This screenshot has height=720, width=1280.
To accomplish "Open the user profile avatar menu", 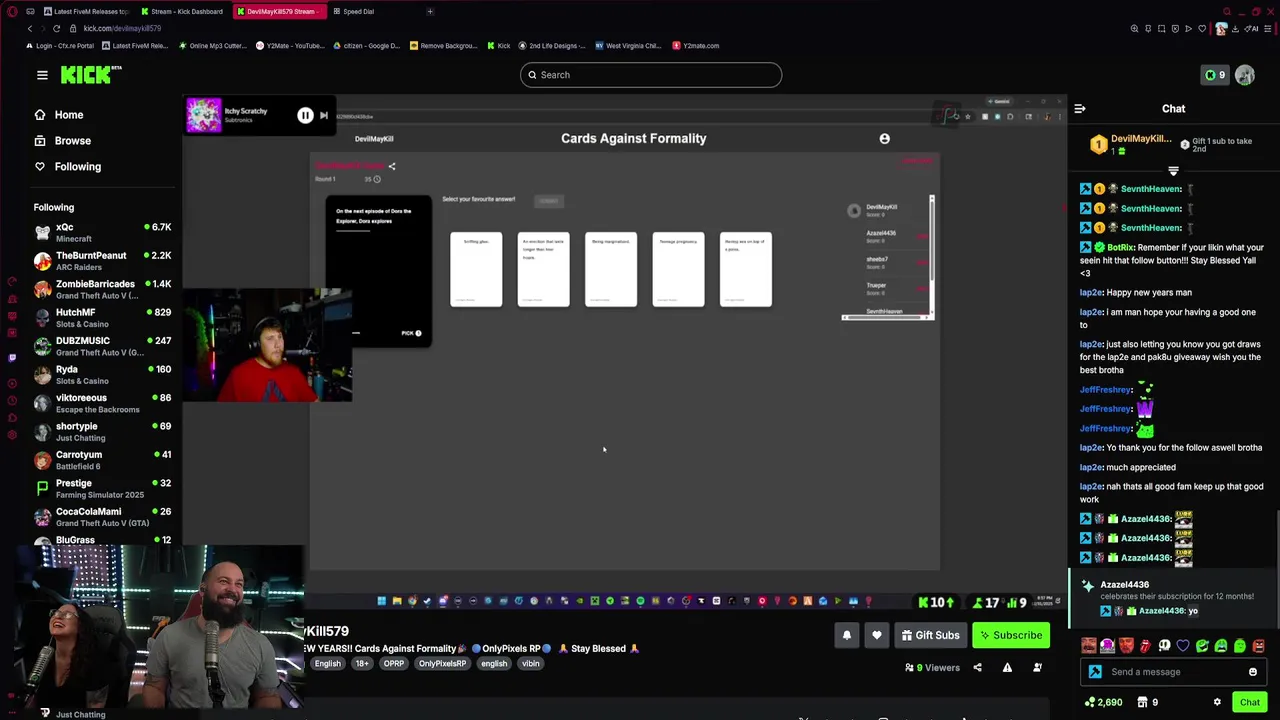I will (1245, 75).
